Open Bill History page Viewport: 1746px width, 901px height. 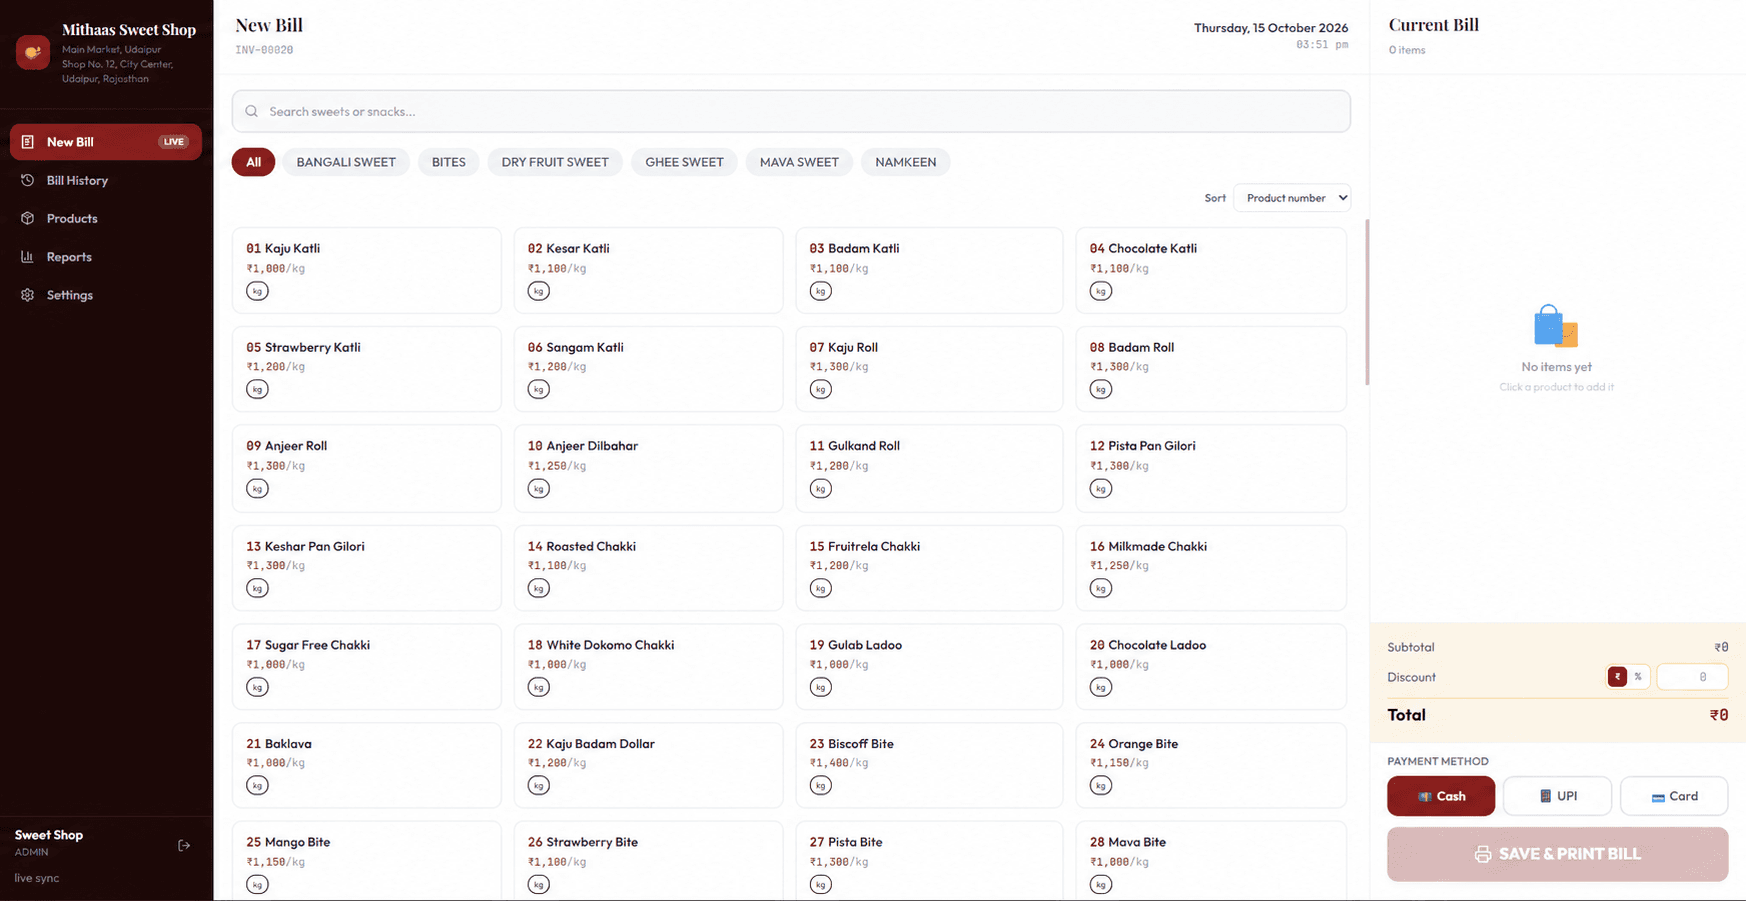pyautogui.click(x=106, y=180)
